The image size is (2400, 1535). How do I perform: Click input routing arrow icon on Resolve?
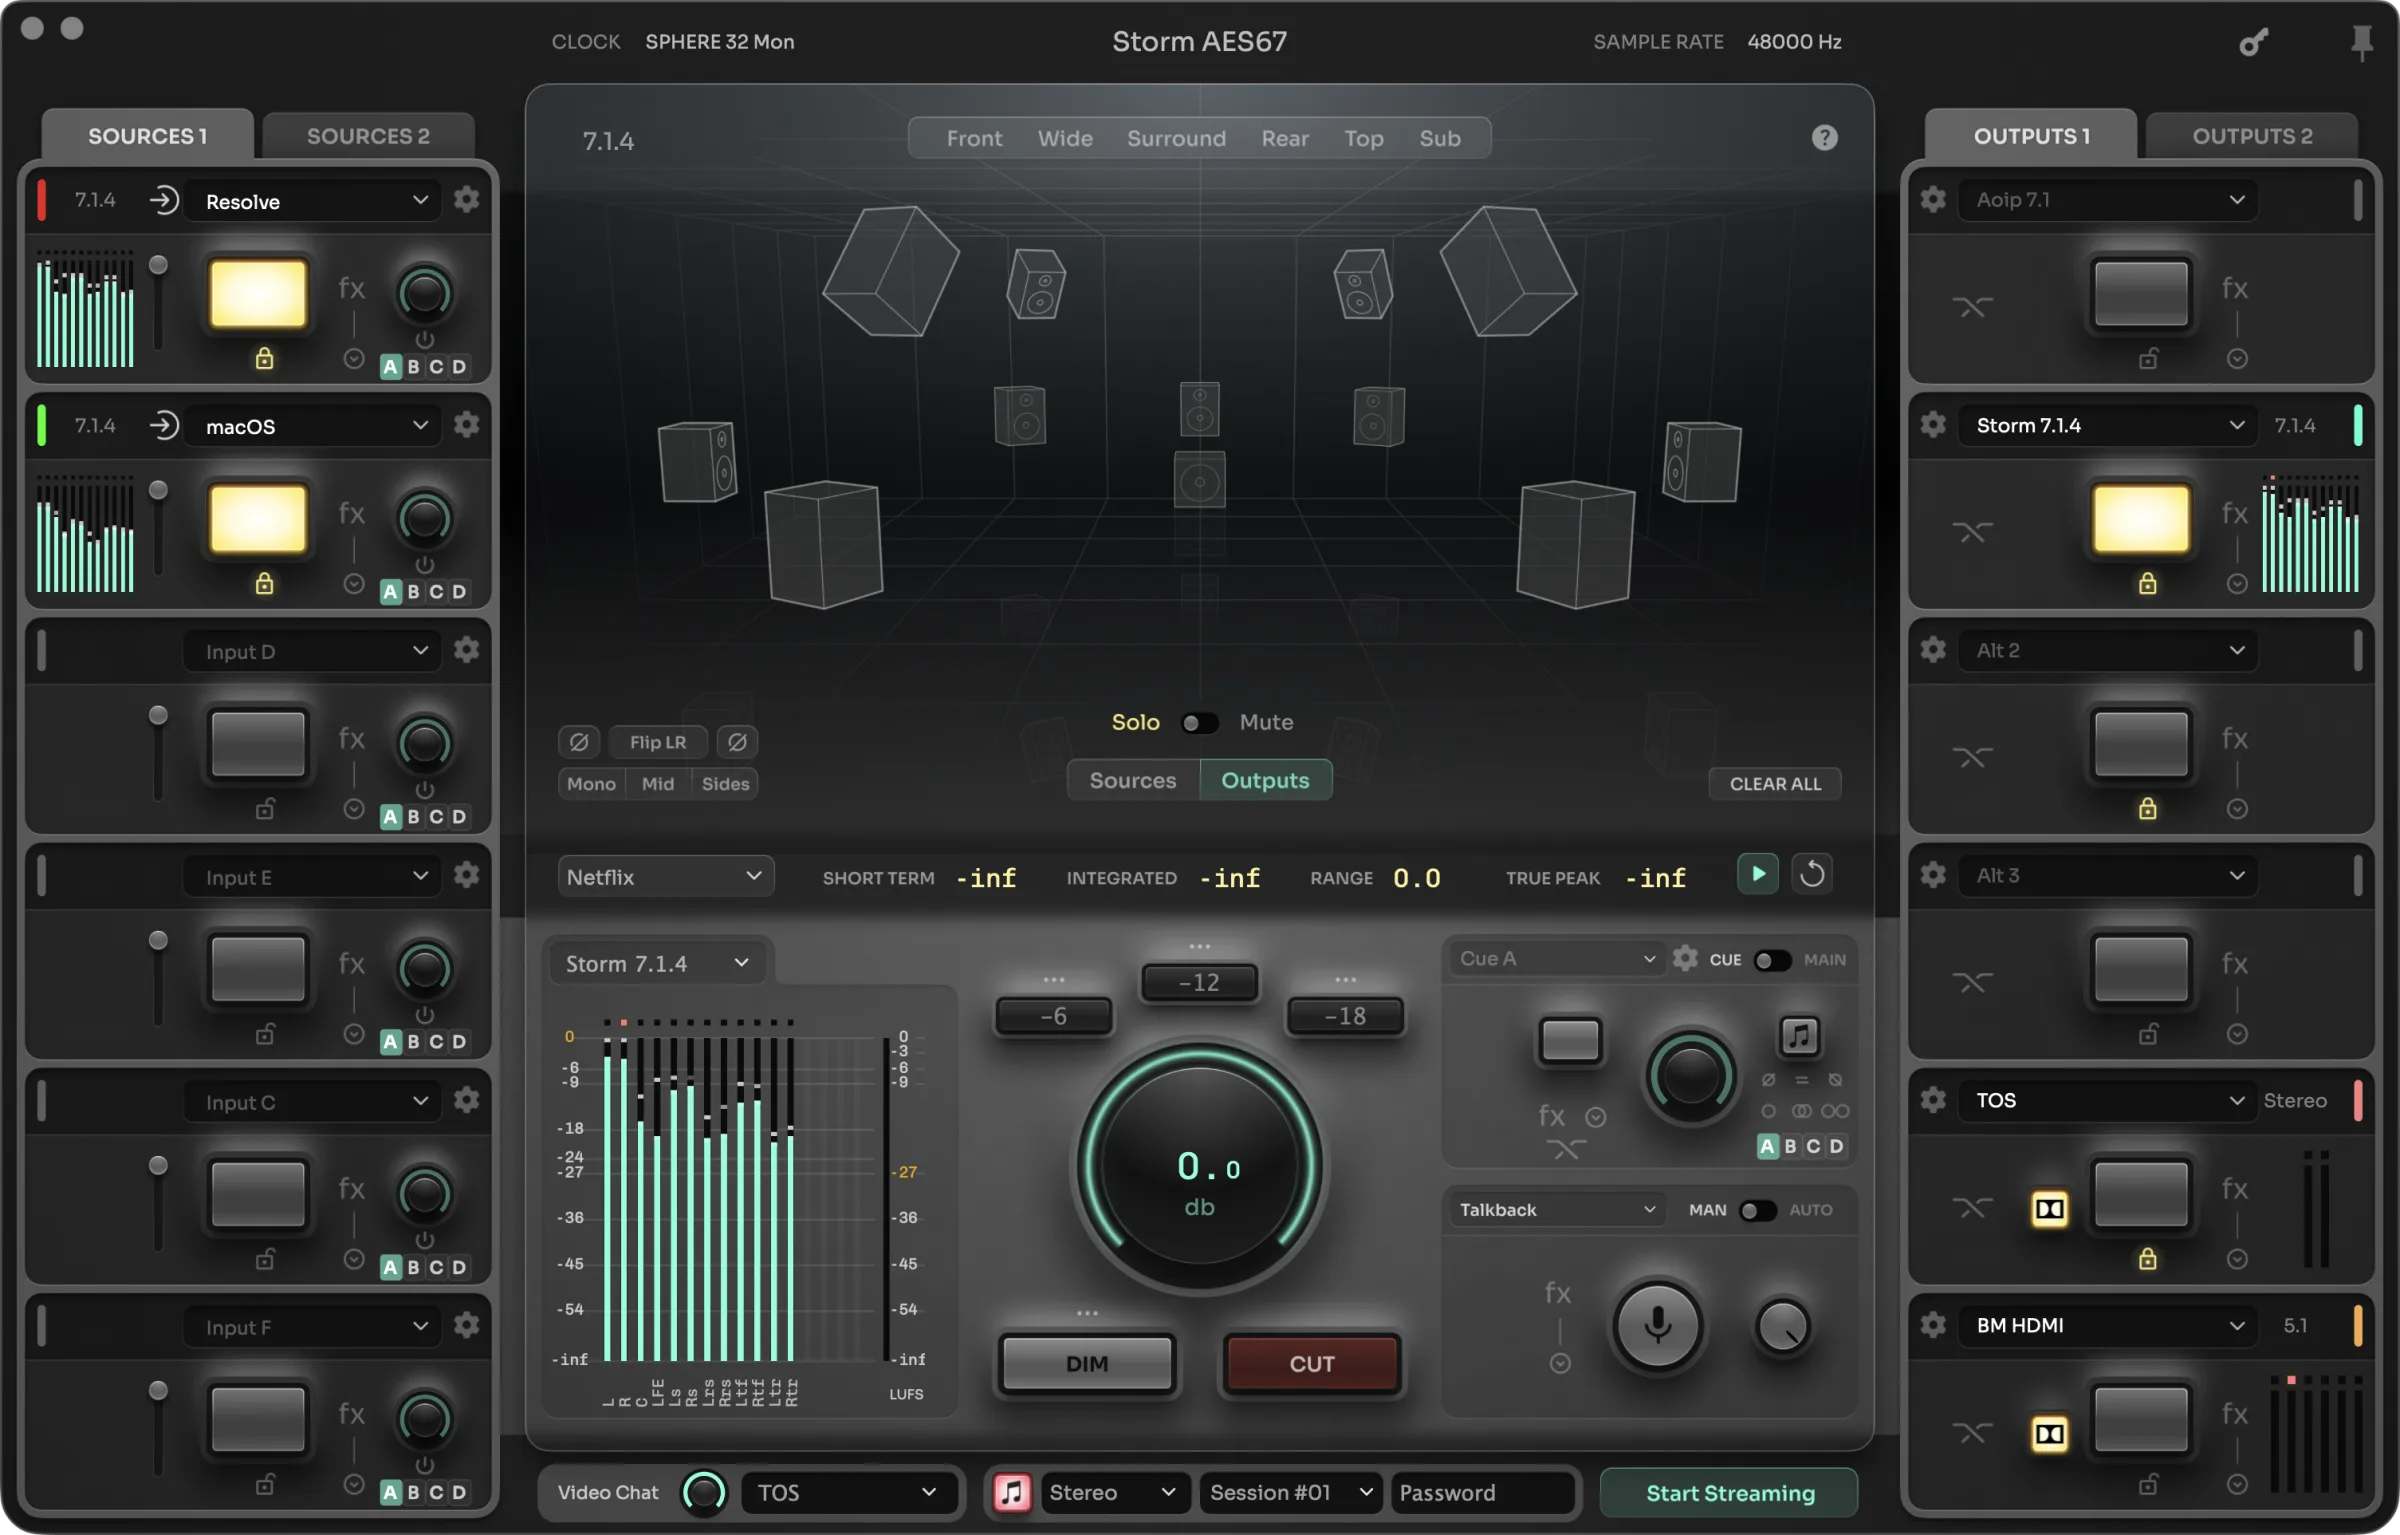coord(164,200)
